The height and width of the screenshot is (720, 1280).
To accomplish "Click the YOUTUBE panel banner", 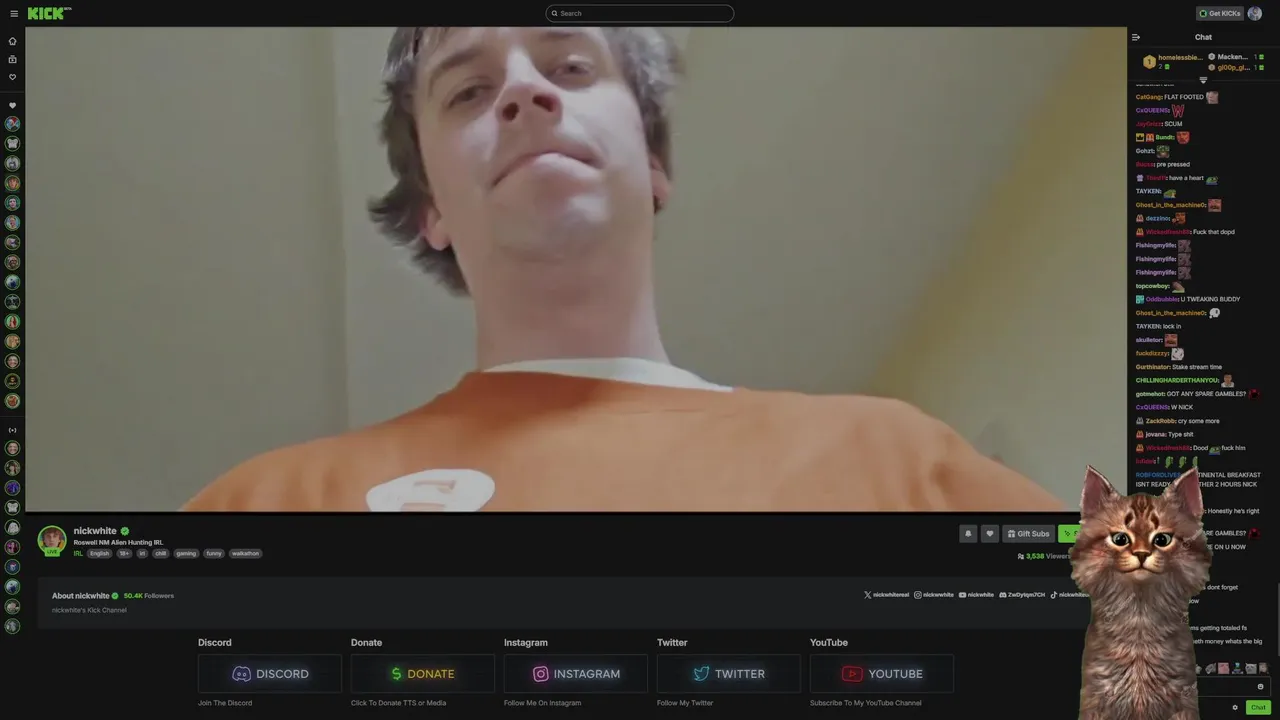I will click(x=882, y=674).
